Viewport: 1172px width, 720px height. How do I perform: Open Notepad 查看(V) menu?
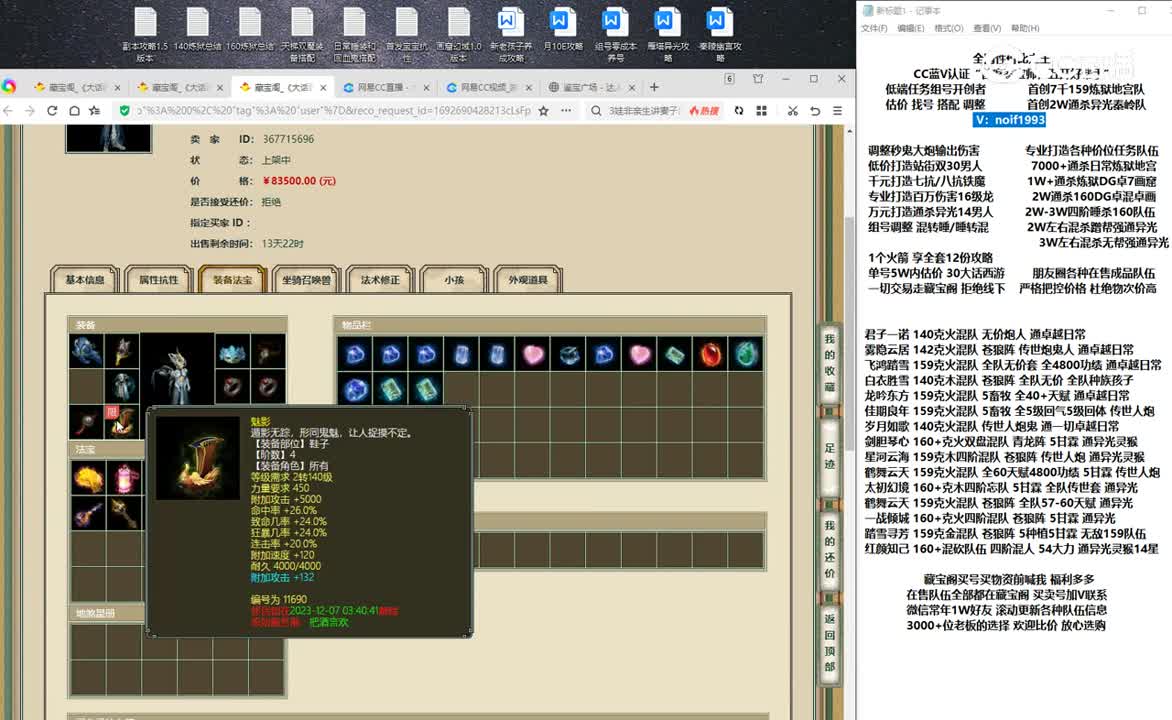tap(987, 28)
